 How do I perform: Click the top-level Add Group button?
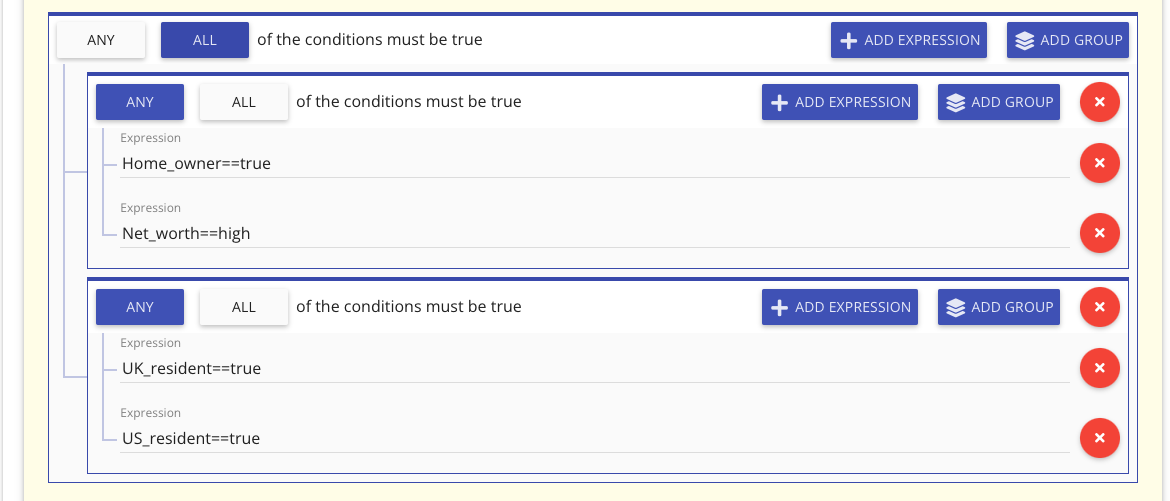[x=1067, y=41]
